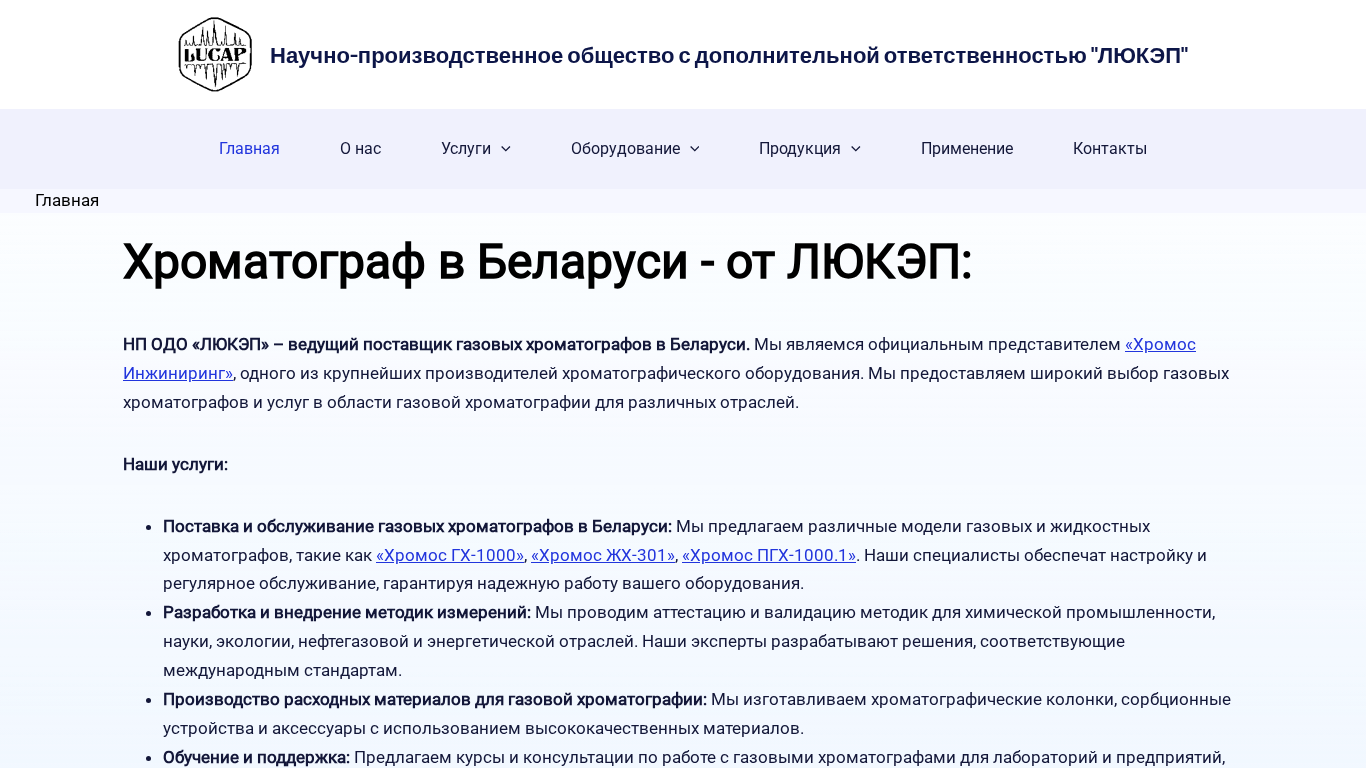Go to the О нас page
Screen dimensions: 1366x768
360,148
